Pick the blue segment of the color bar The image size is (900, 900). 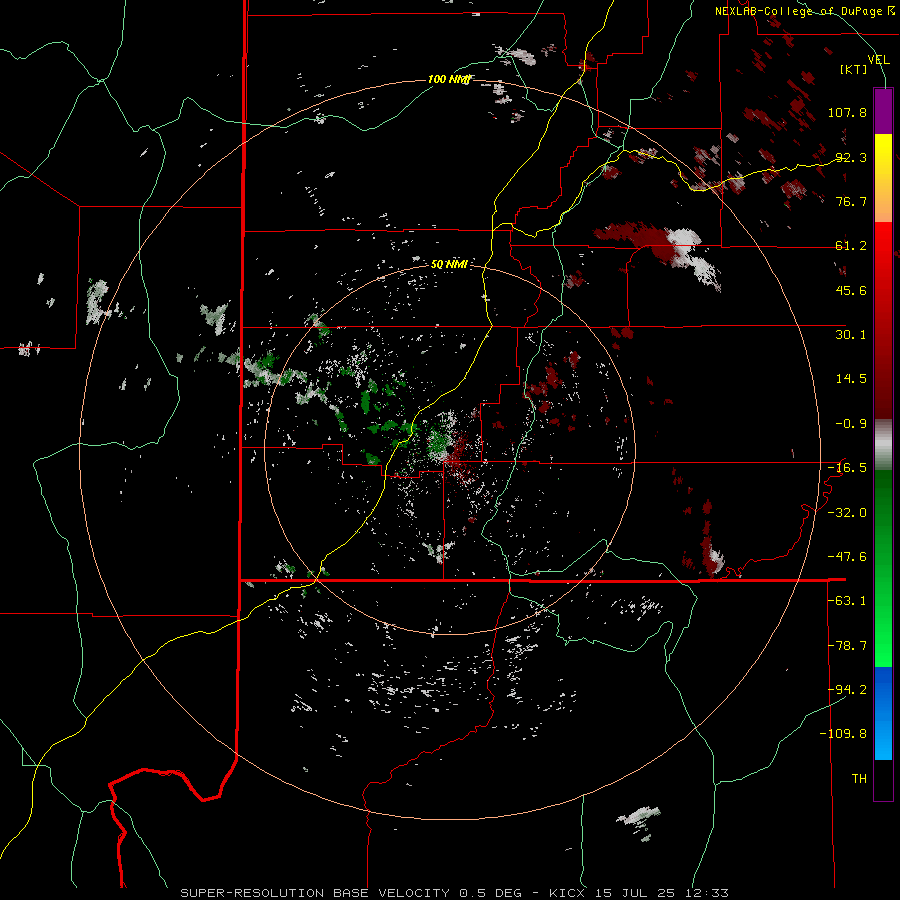coord(883,713)
